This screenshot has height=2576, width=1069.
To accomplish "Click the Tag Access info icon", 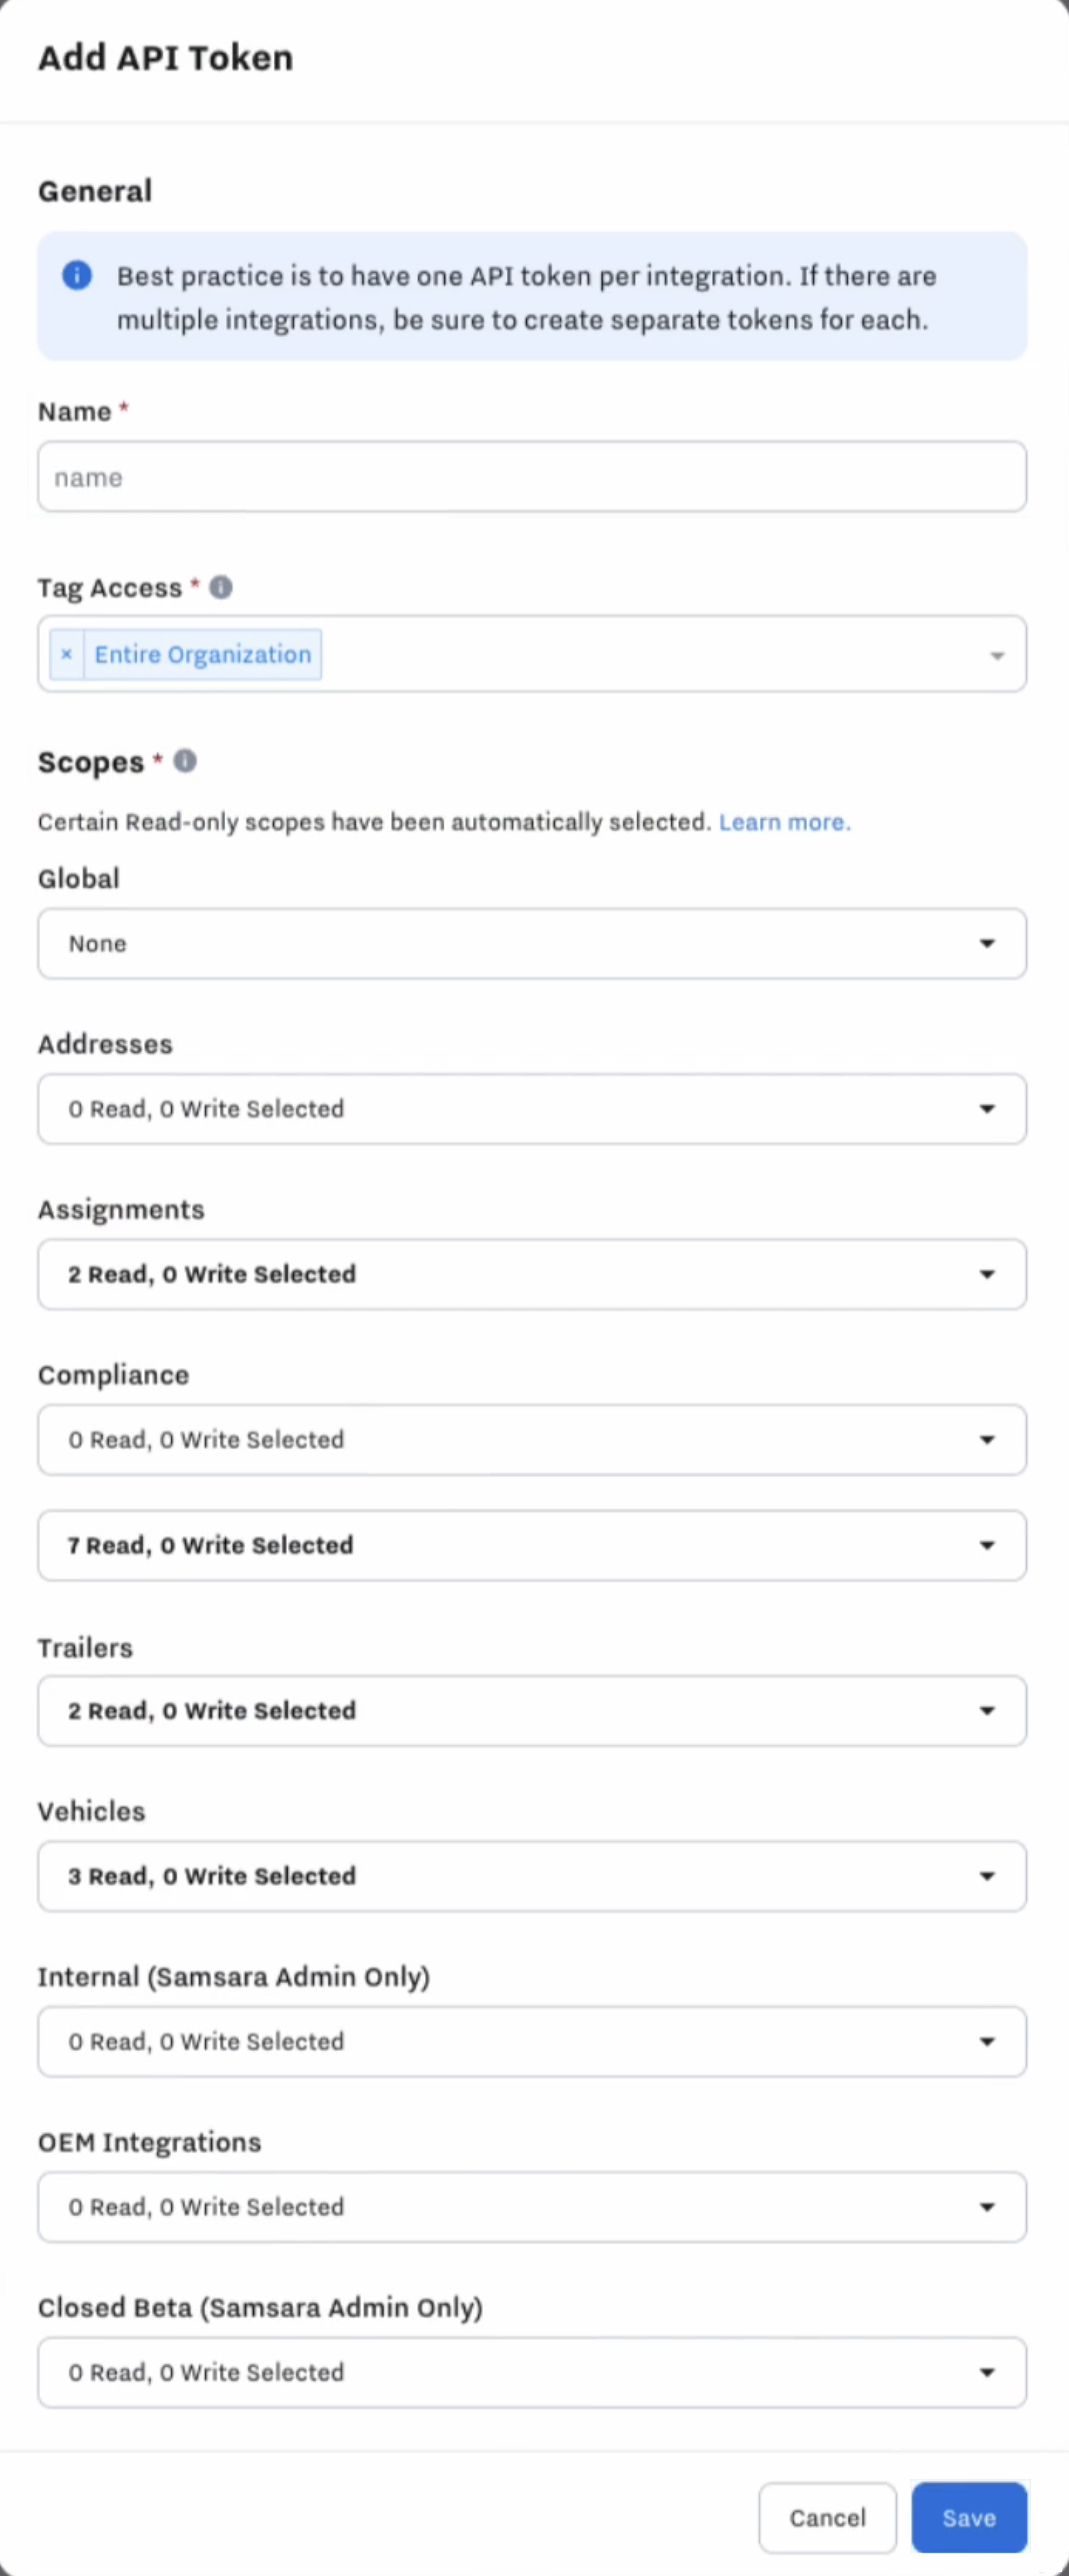I will [221, 587].
